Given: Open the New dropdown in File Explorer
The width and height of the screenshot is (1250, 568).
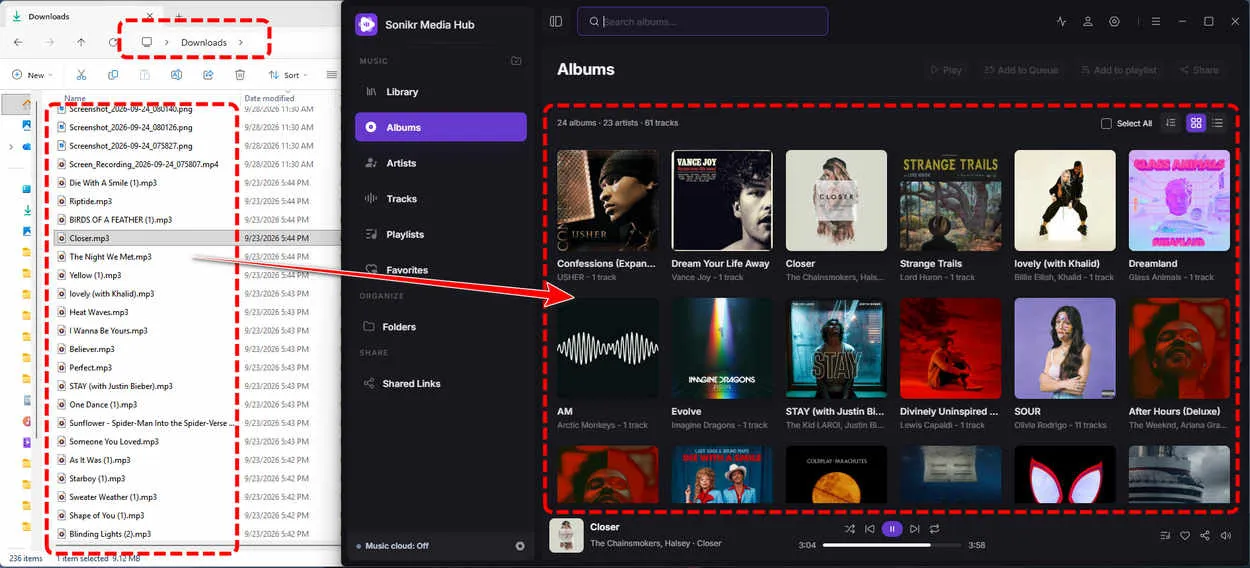Looking at the screenshot, I should coord(32,75).
